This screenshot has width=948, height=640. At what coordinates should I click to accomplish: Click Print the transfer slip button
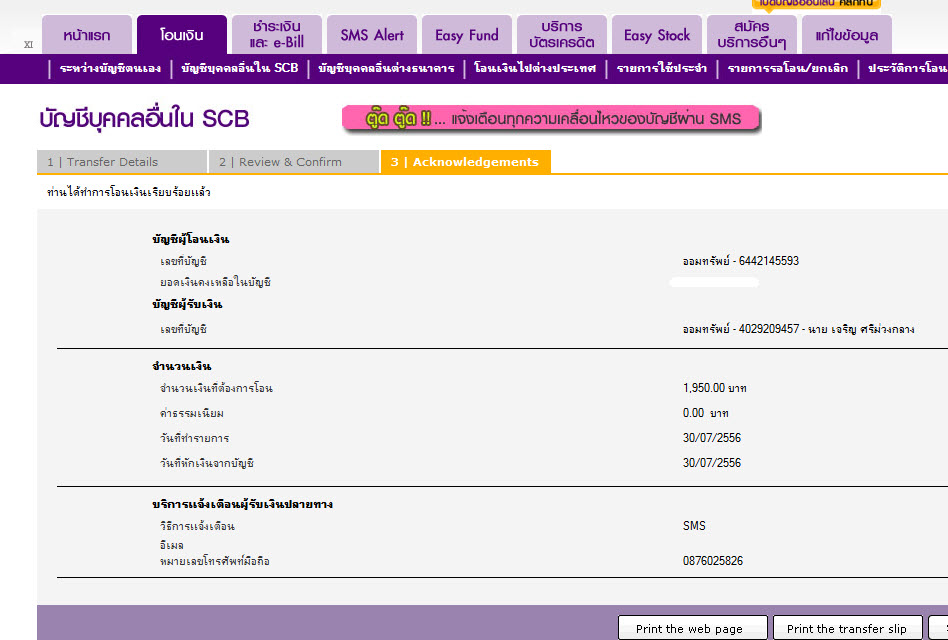(x=847, y=629)
